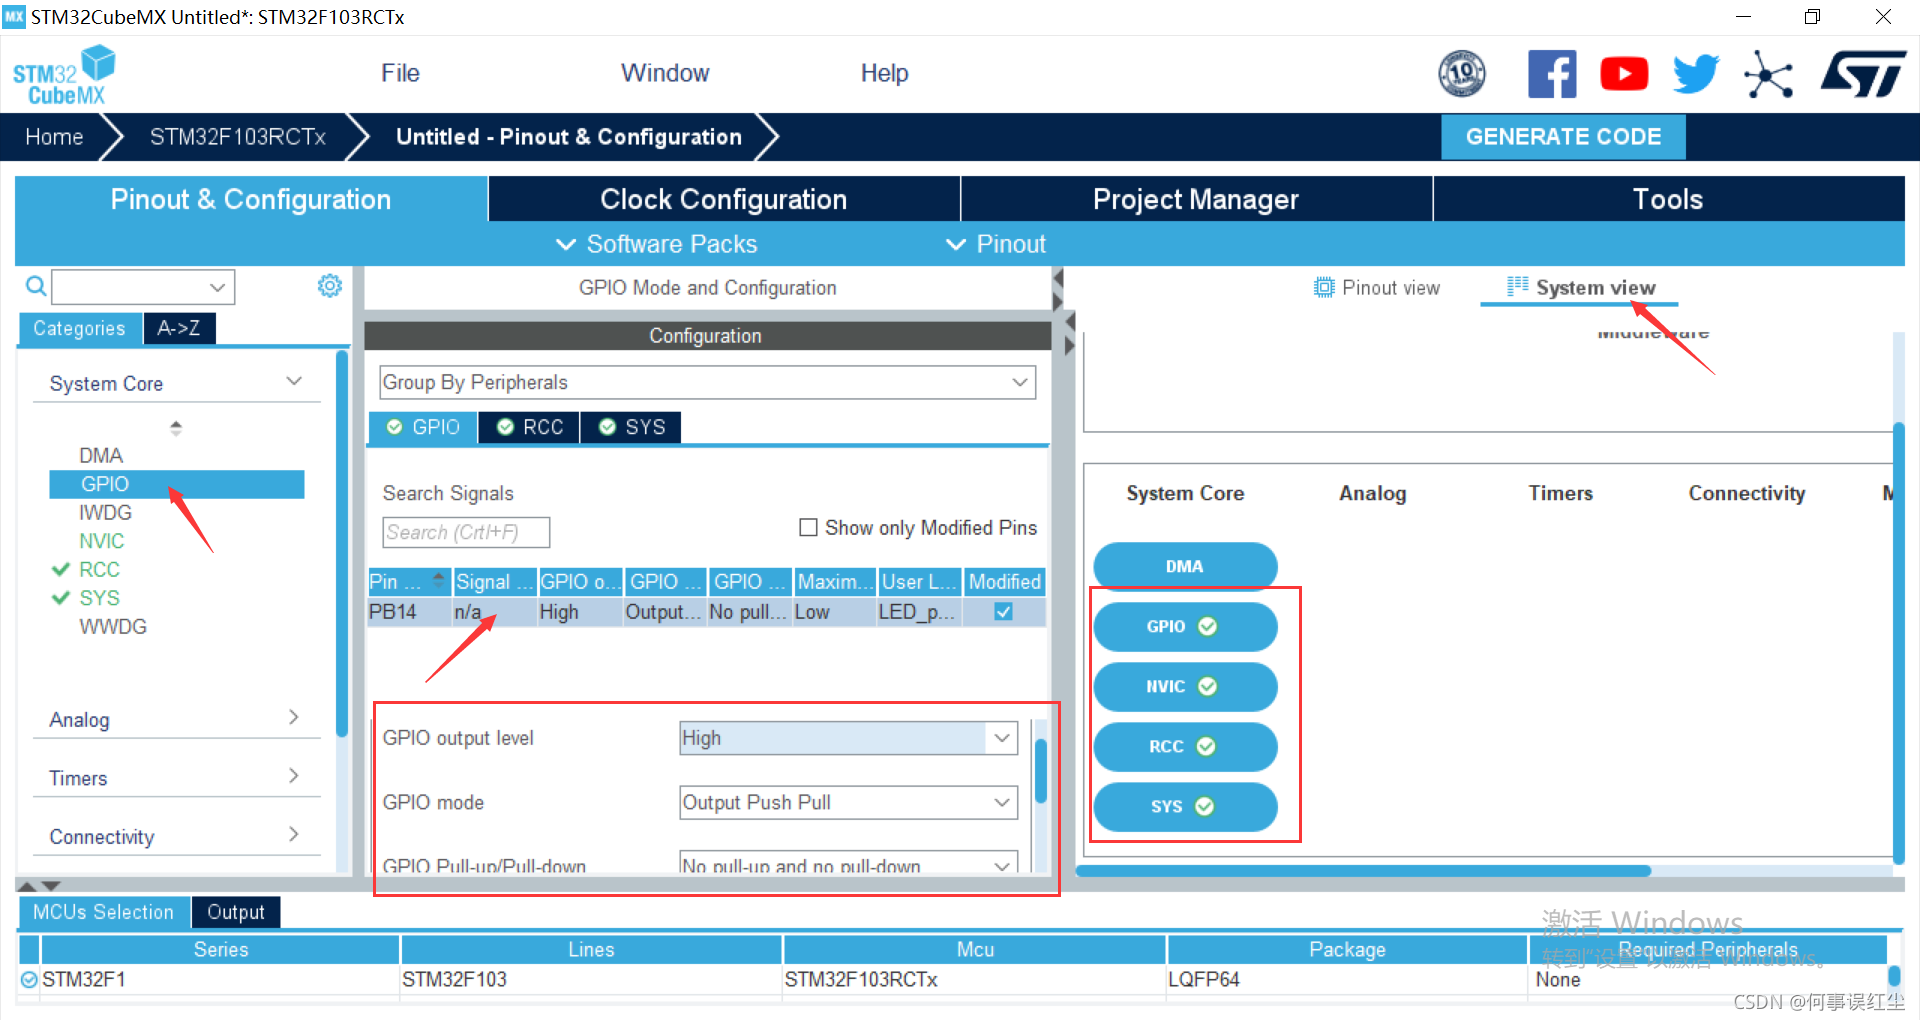Image resolution: width=1920 pixels, height=1020 pixels.
Task: Select IWDG in the System Core list
Action: coord(105,512)
